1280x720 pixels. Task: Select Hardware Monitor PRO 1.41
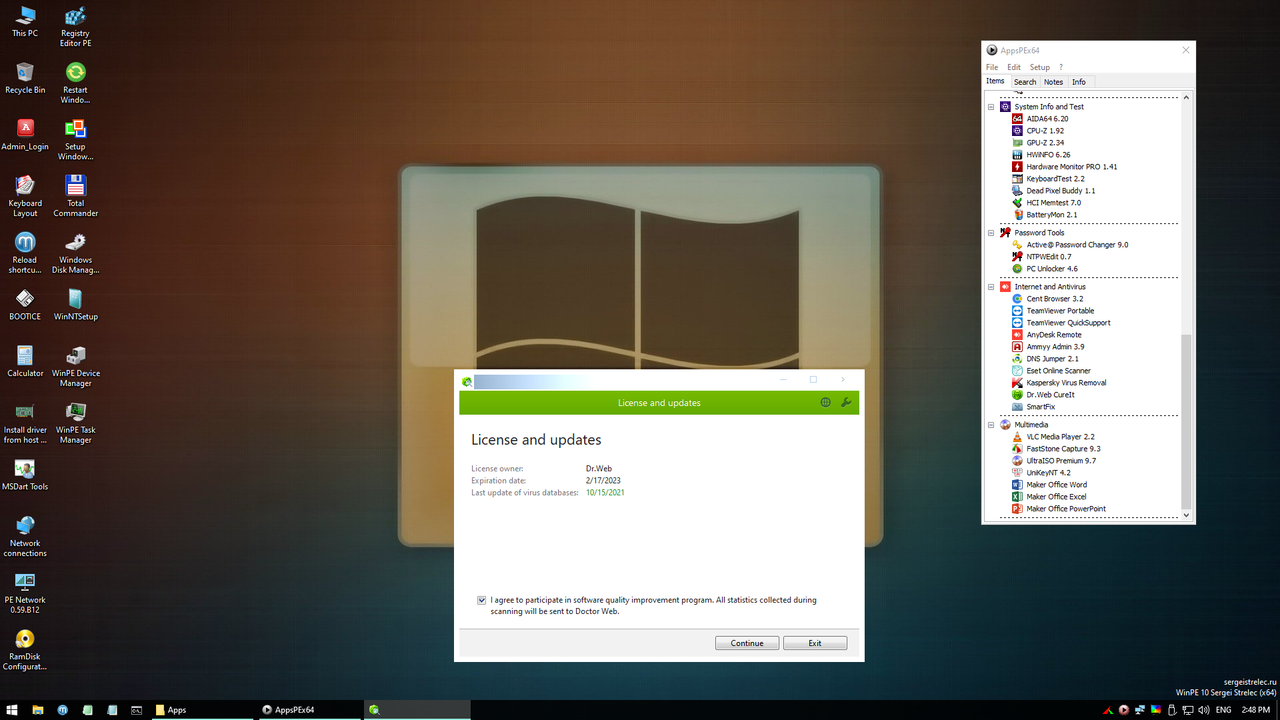click(1064, 166)
